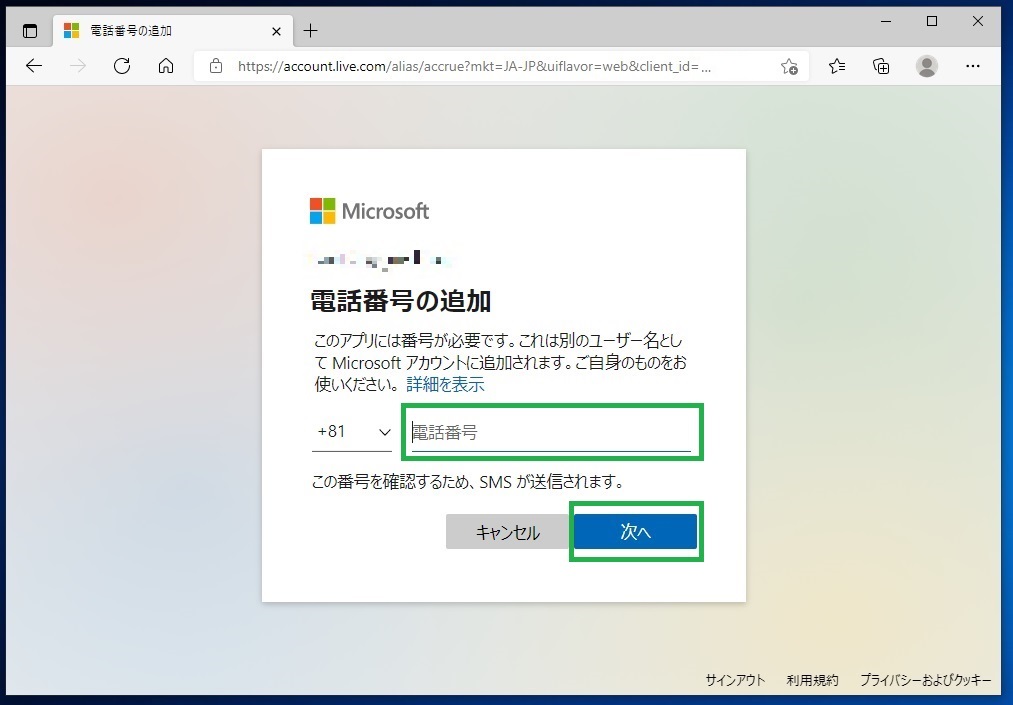Refresh the page with reload icon
This screenshot has height=705, width=1013.
[x=121, y=66]
